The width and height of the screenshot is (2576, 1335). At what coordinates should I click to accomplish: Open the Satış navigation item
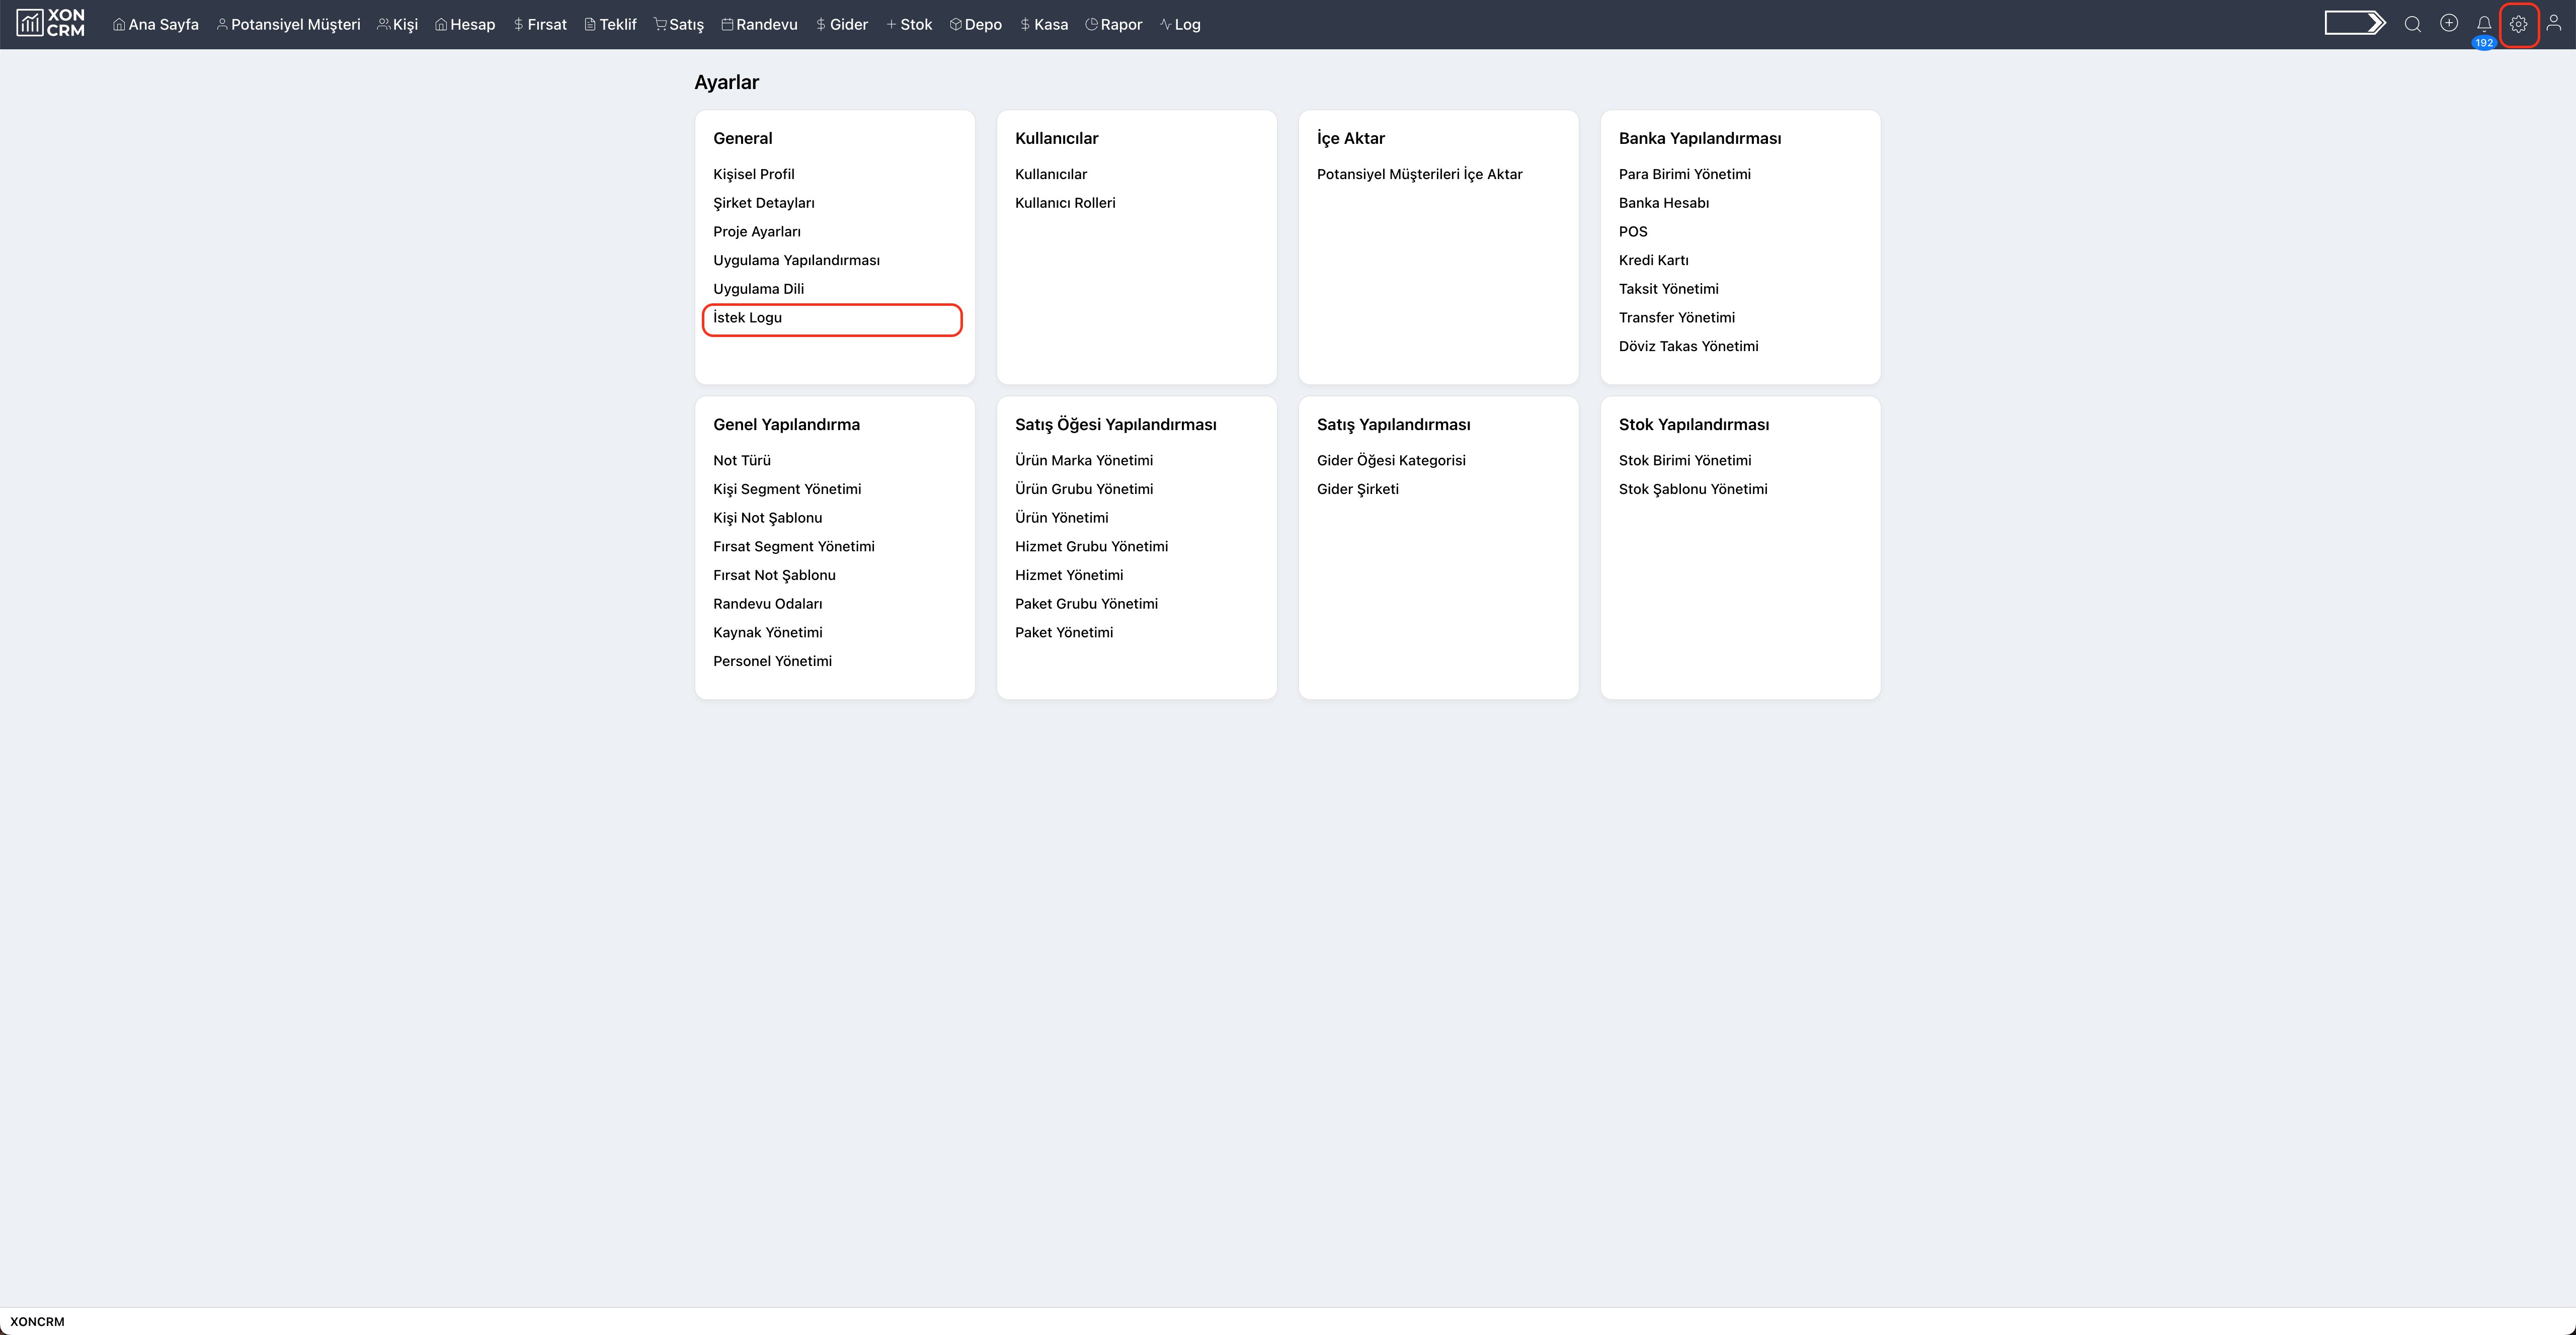pyautogui.click(x=679, y=24)
